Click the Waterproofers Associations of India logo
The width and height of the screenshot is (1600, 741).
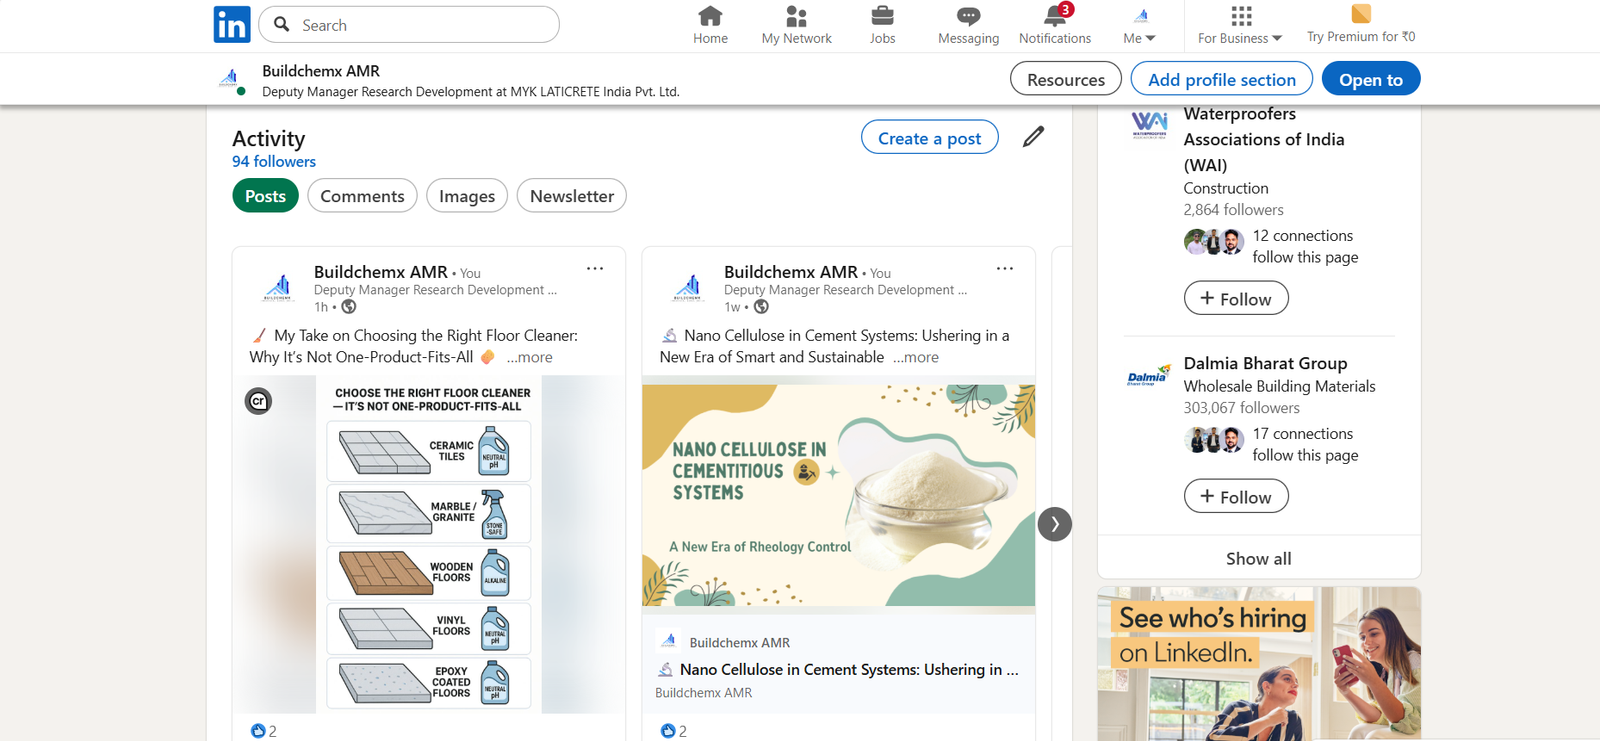pyautogui.click(x=1149, y=125)
